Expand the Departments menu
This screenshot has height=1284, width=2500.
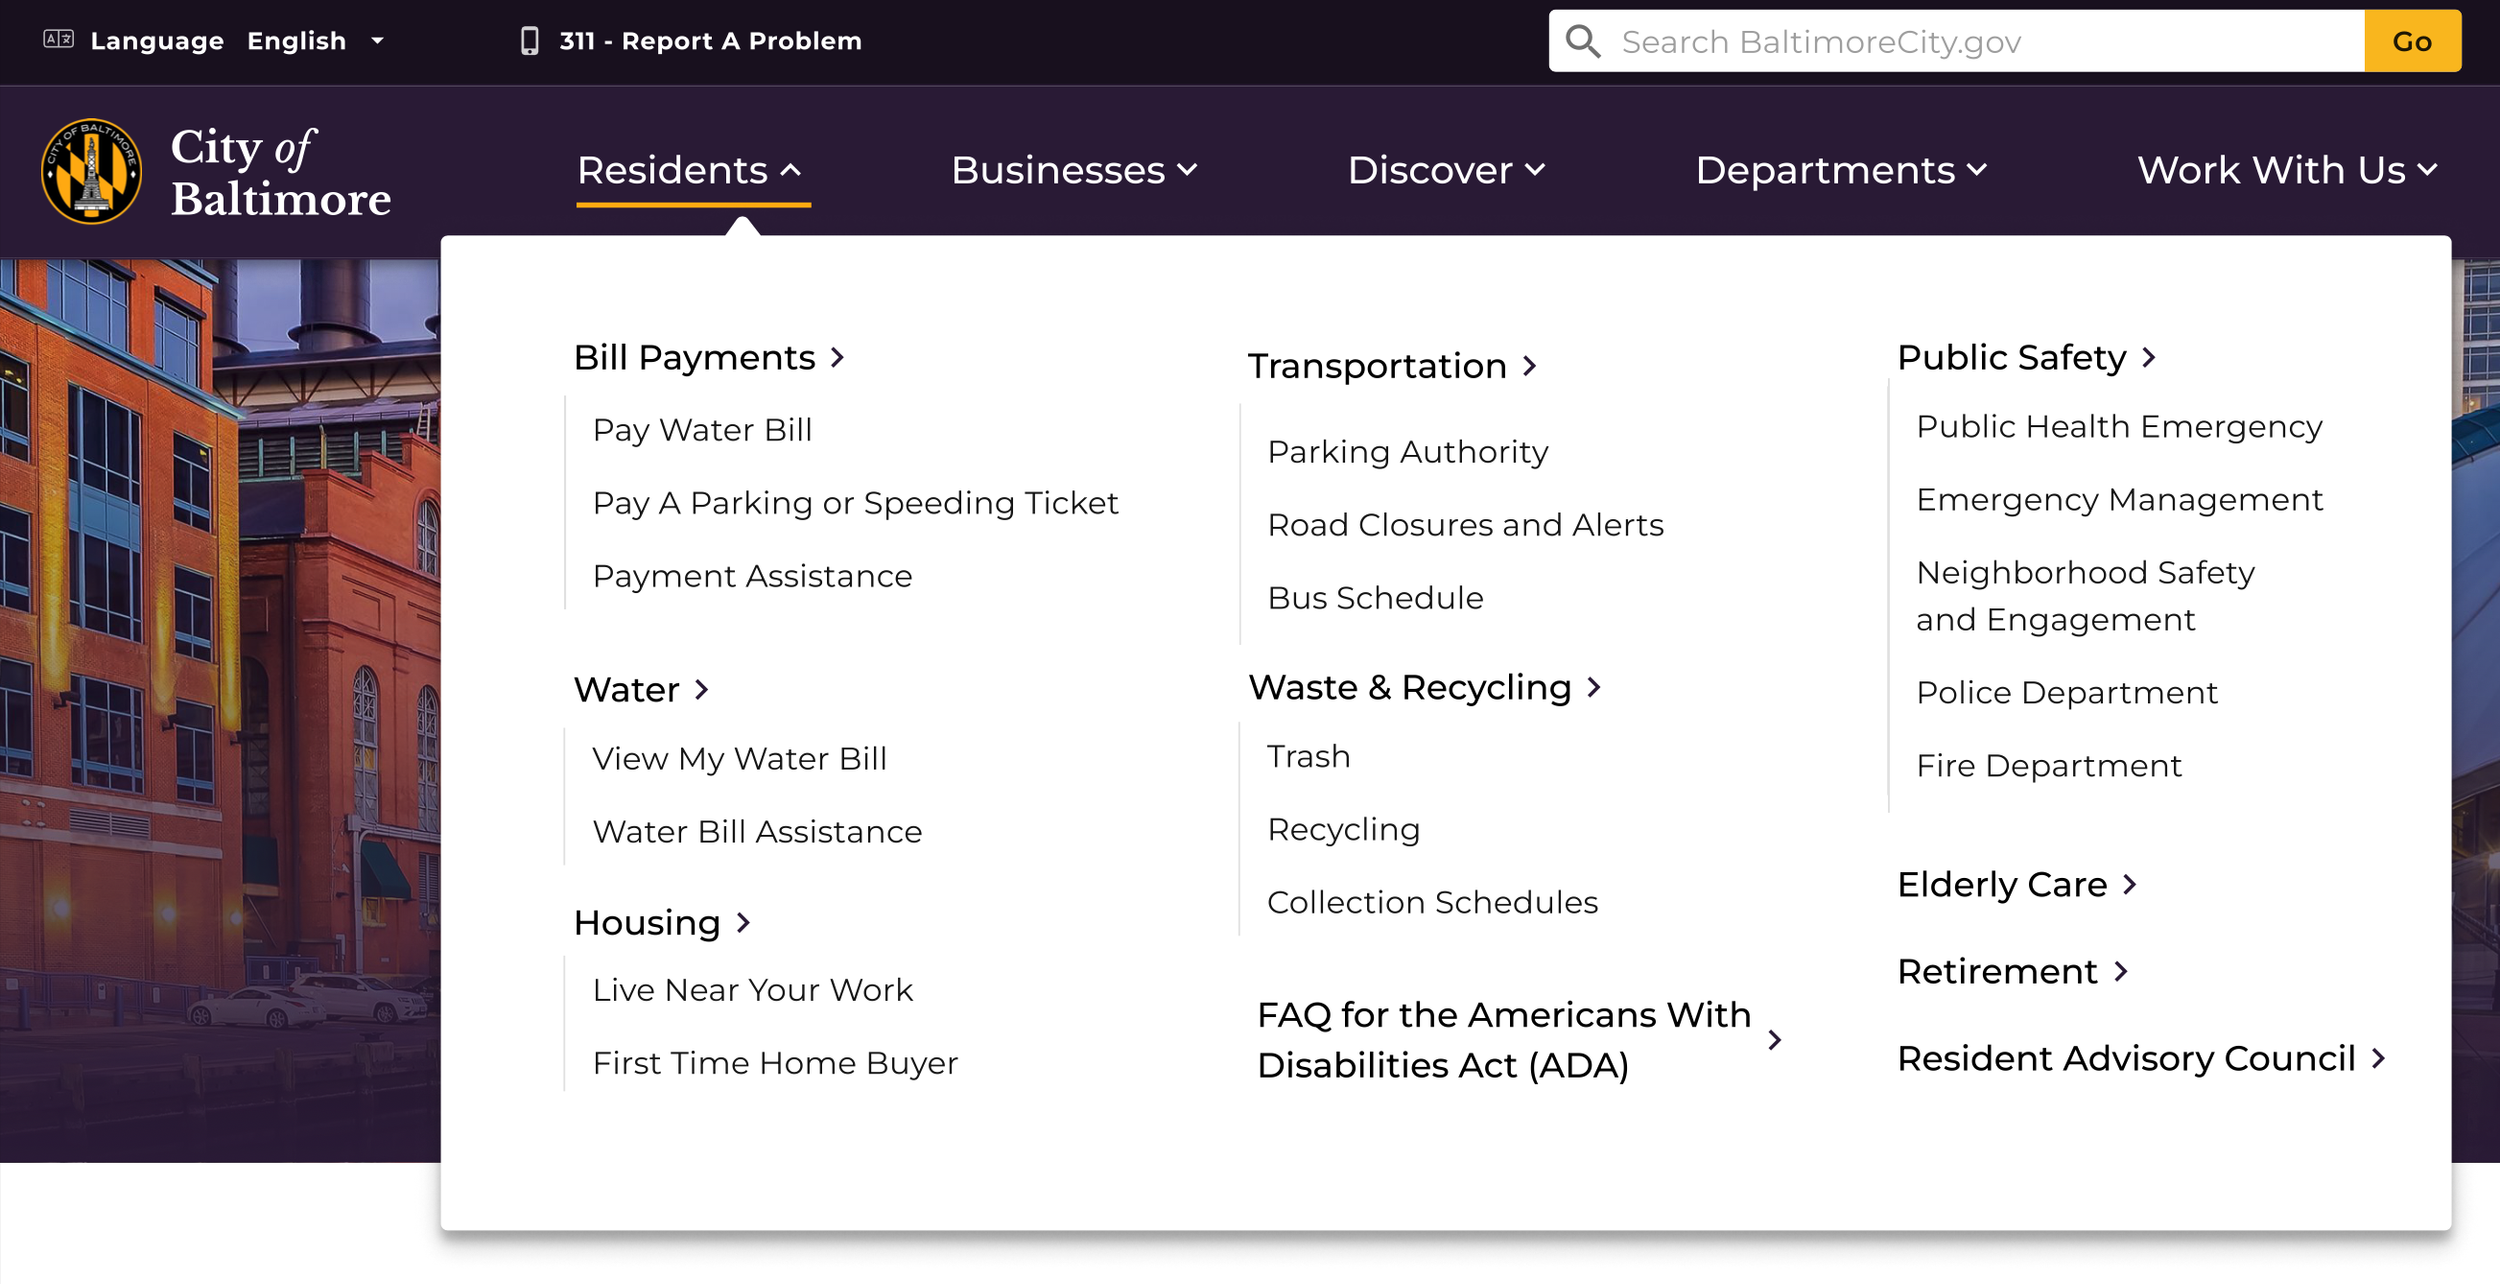(x=1840, y=171)
